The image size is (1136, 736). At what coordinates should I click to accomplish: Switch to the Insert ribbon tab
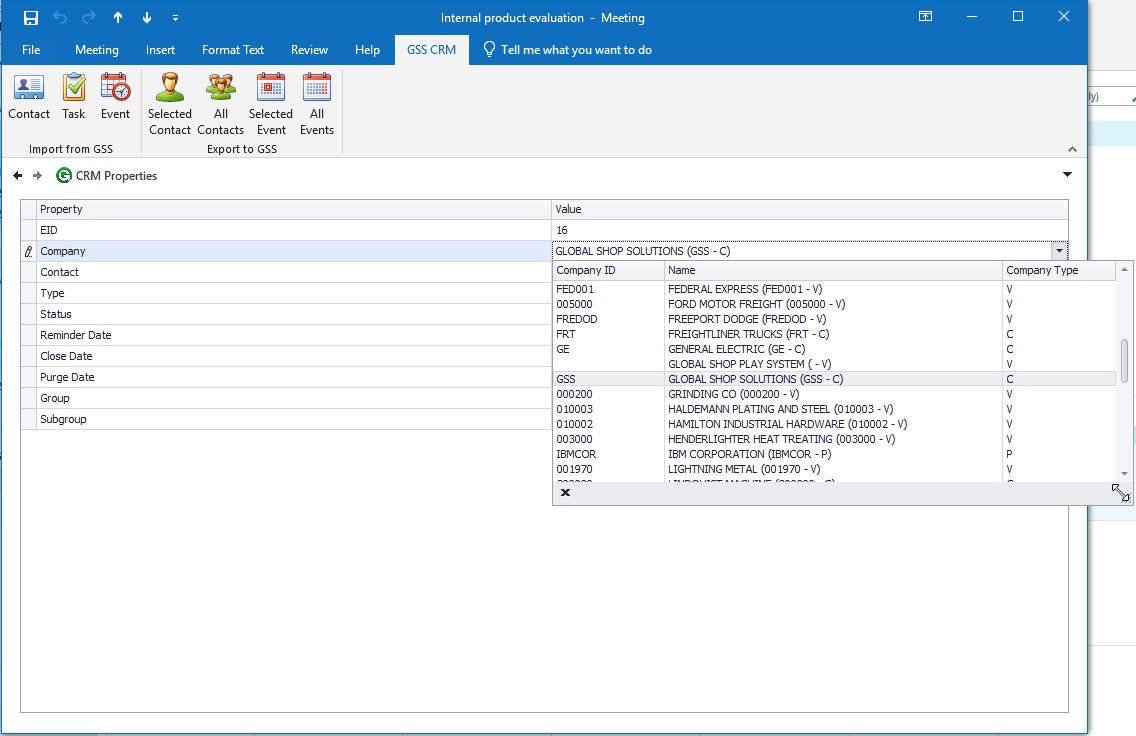(160, 49)
